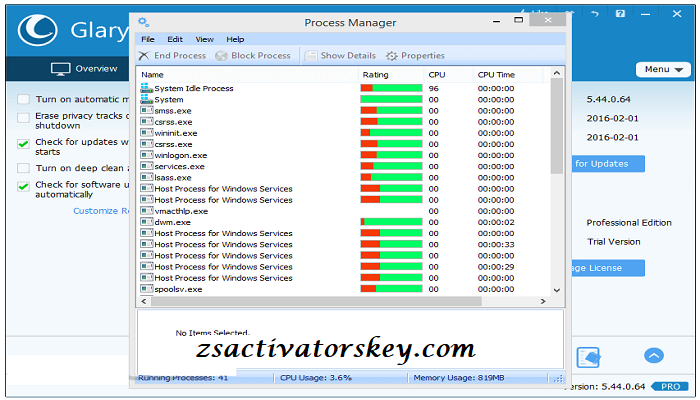
Task: Click the icon beside services.exe
Action: (x=146, y=166)
